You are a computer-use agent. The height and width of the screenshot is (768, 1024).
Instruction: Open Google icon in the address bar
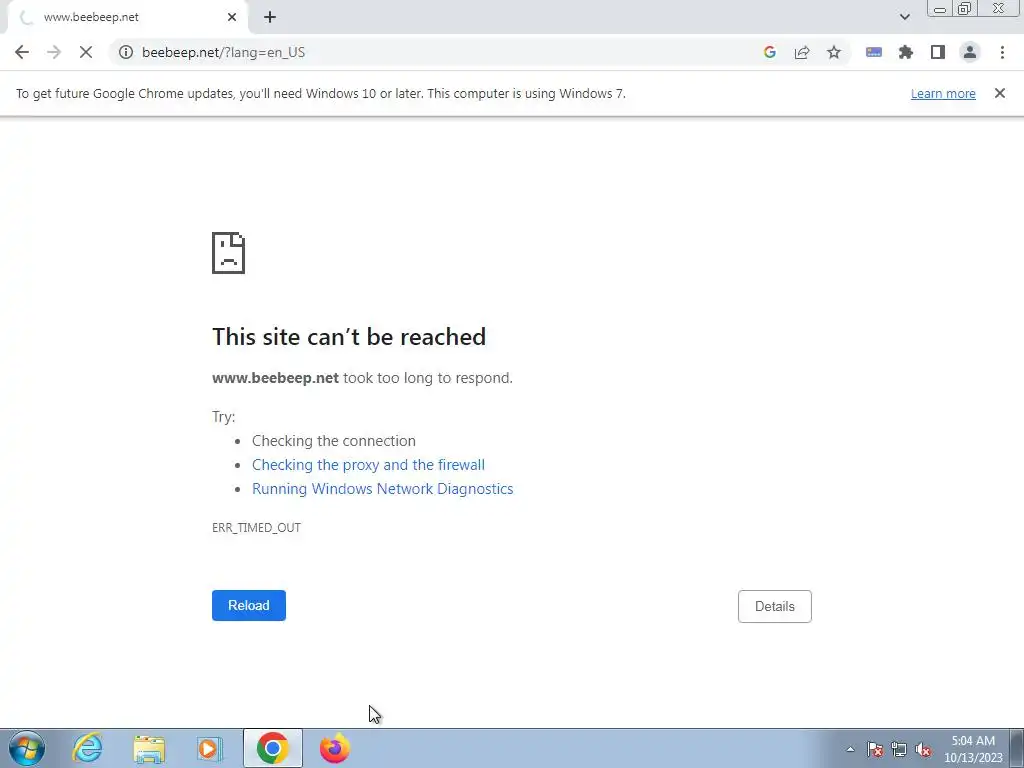point(769,52)
